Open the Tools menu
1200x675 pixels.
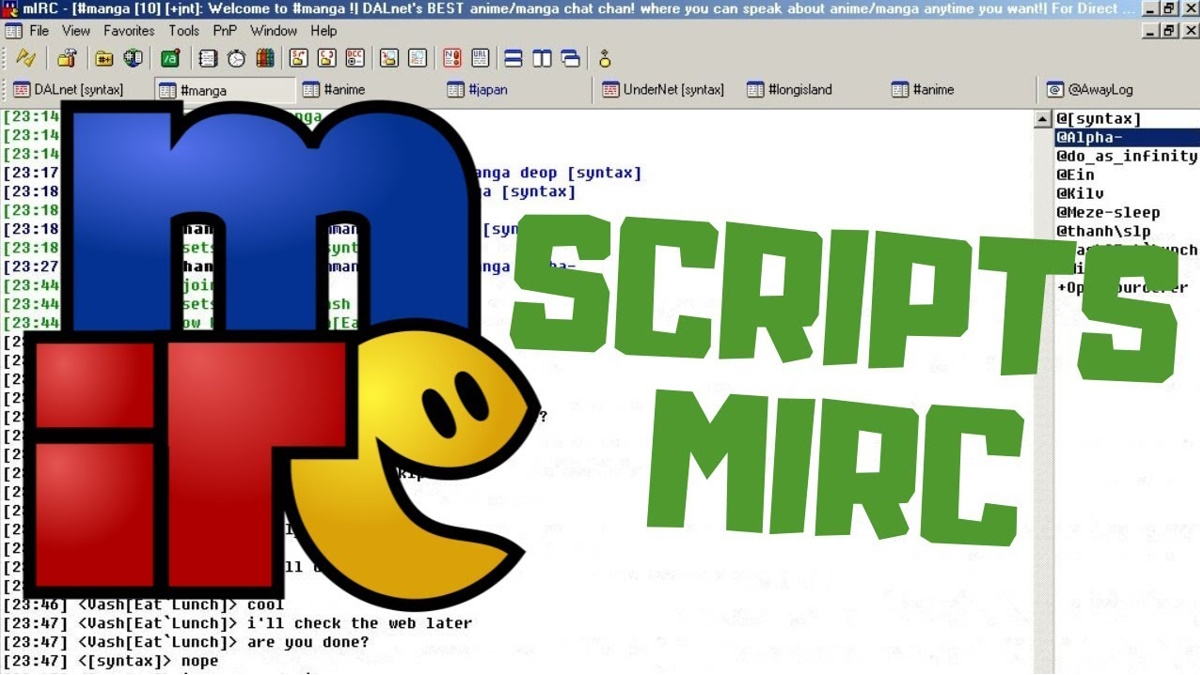[x=184, y=31]
